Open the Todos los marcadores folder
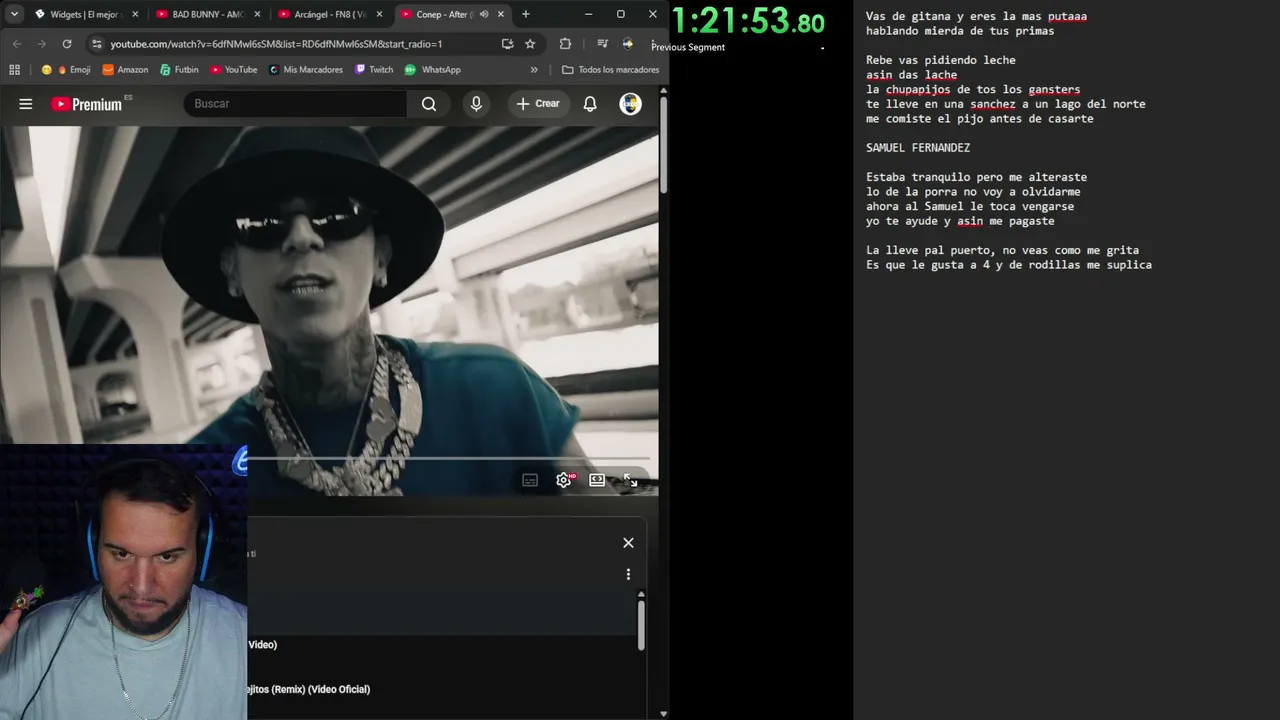Viewport: 1280px width, 720px height. pyautogui.click(x=611, y=70)
